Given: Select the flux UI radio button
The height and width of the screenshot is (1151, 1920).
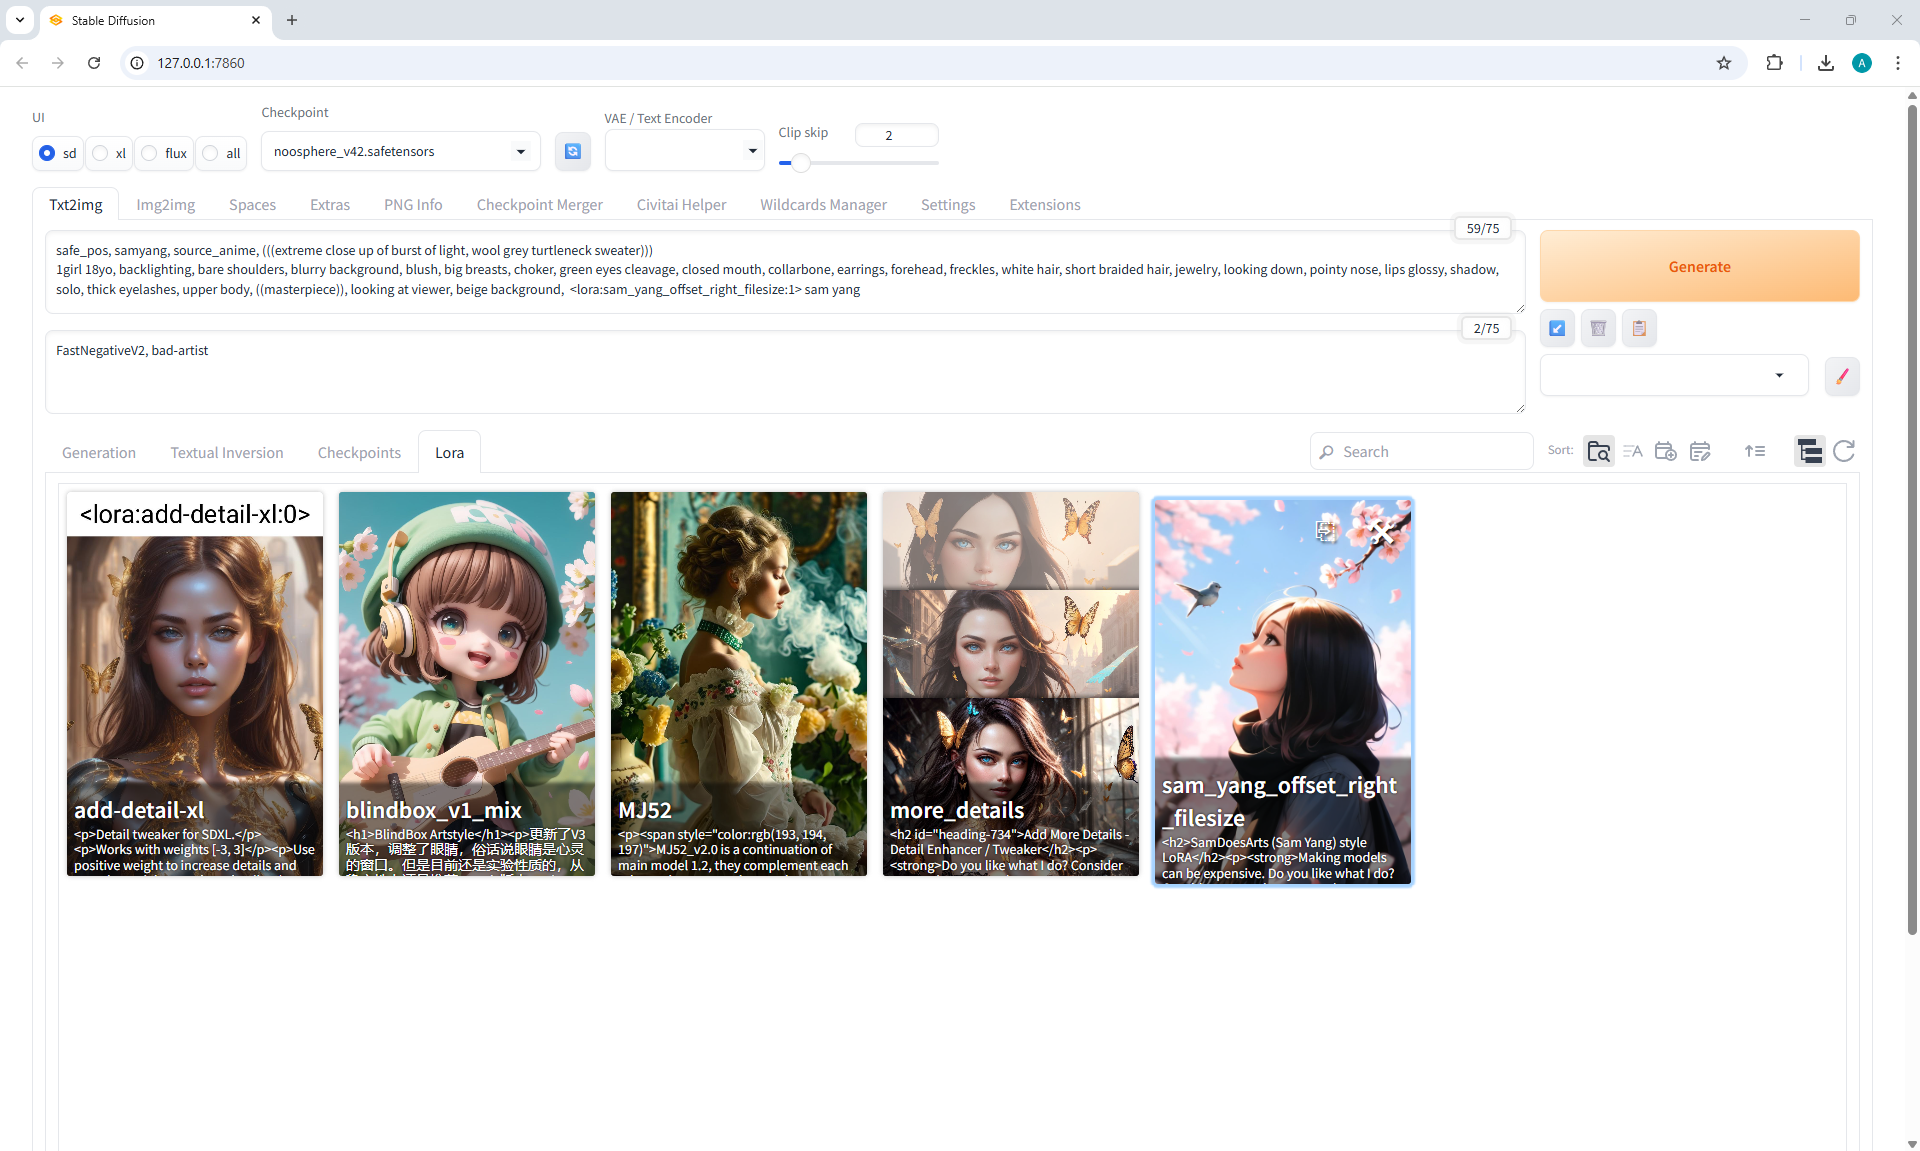Looking at the screenshot, I should (150, 153).
